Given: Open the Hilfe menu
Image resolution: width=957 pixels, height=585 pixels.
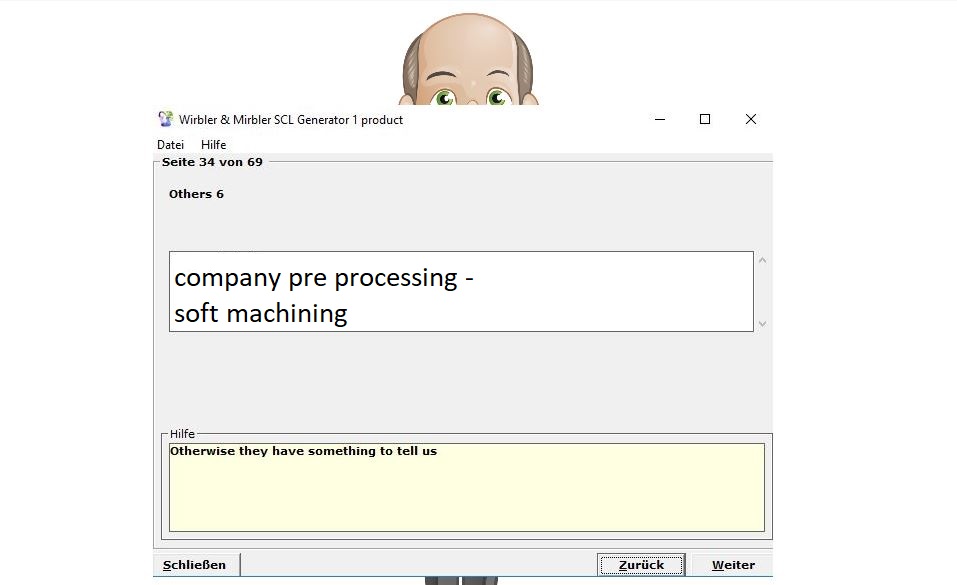Looking at the screenshot, I should pyautogui.click(x=213, y=145).
